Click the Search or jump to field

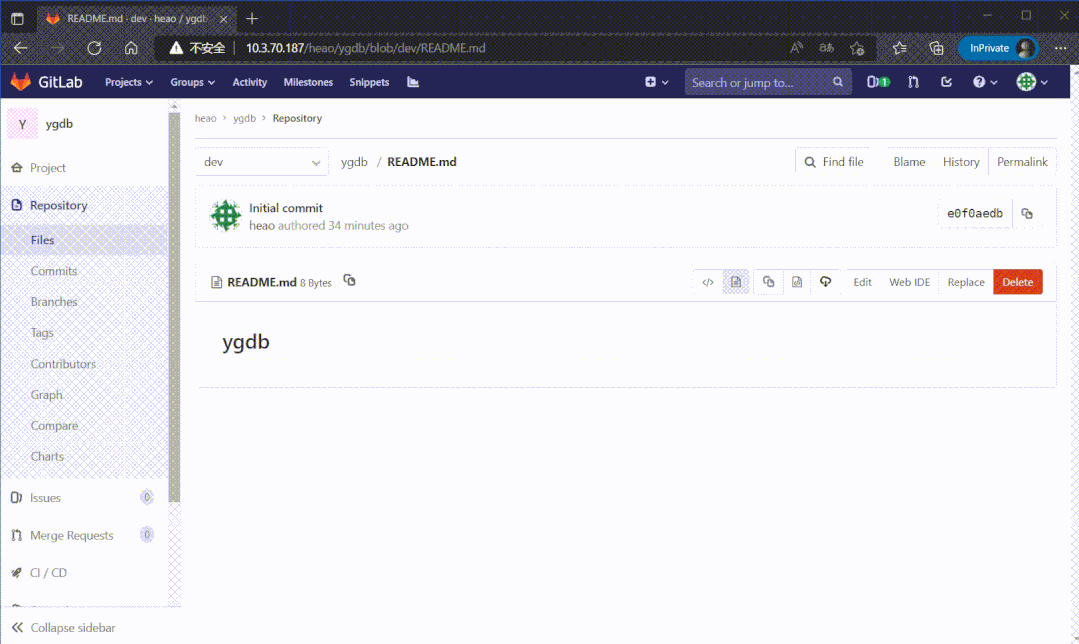tap(760, 82)
